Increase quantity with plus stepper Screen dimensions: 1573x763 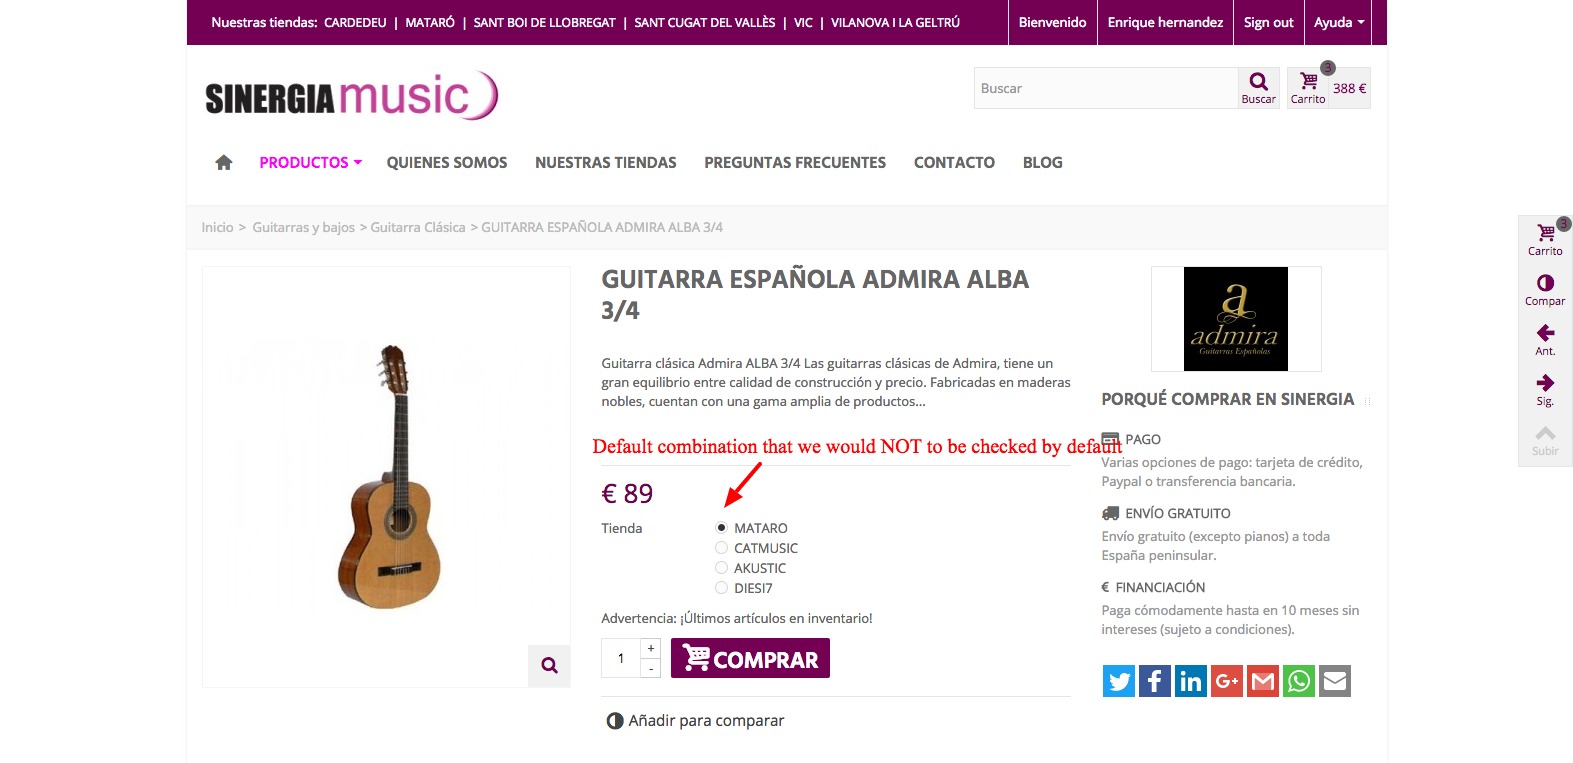[x=651, y=648]
